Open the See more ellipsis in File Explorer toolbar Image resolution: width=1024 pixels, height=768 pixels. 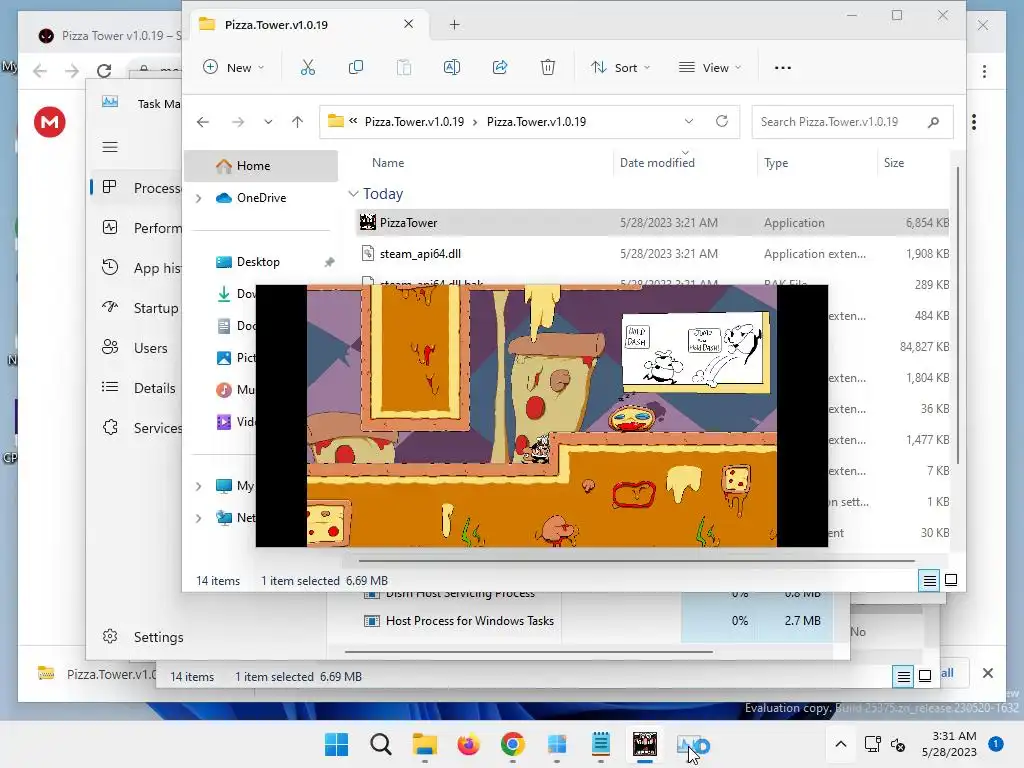[x=782, y=67]
